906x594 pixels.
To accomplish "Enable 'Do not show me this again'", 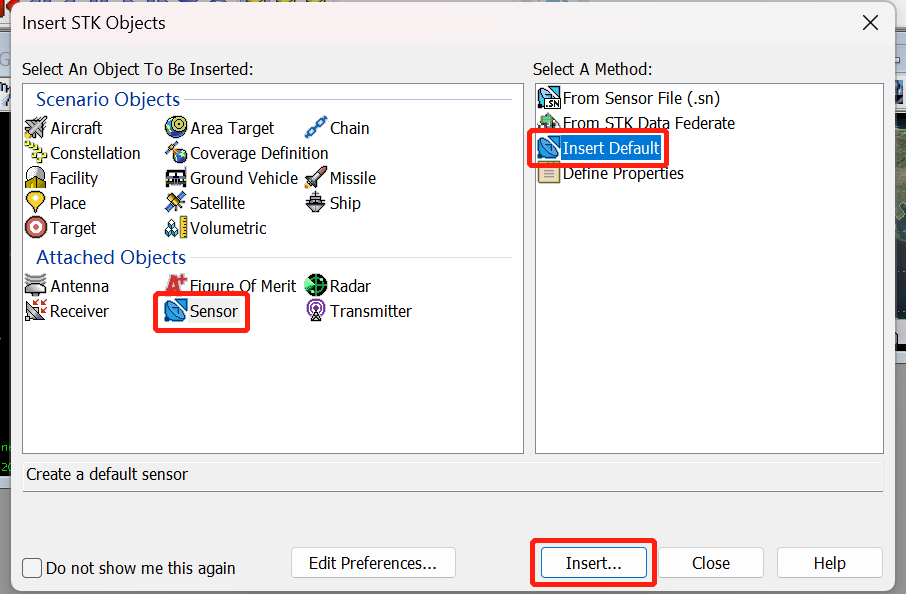I will point(32,568).
